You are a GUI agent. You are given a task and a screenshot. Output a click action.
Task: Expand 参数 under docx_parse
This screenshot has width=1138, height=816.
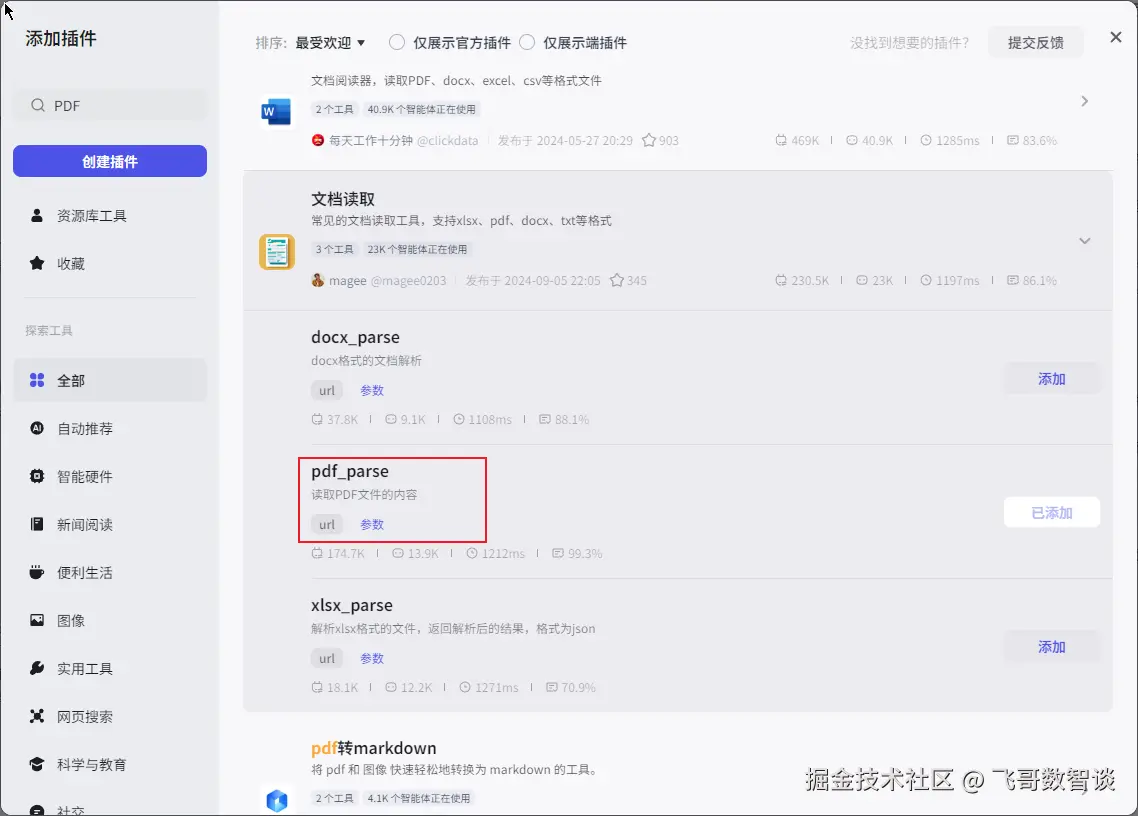click(x=372, y=391)
